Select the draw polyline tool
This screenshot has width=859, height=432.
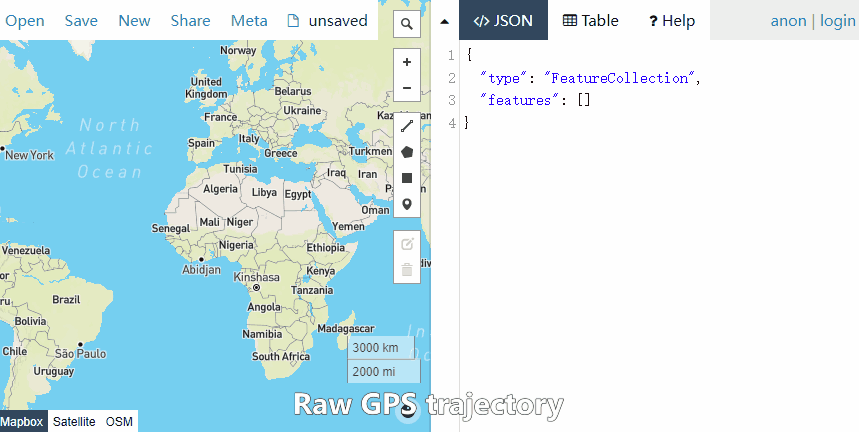pos(406,126)
